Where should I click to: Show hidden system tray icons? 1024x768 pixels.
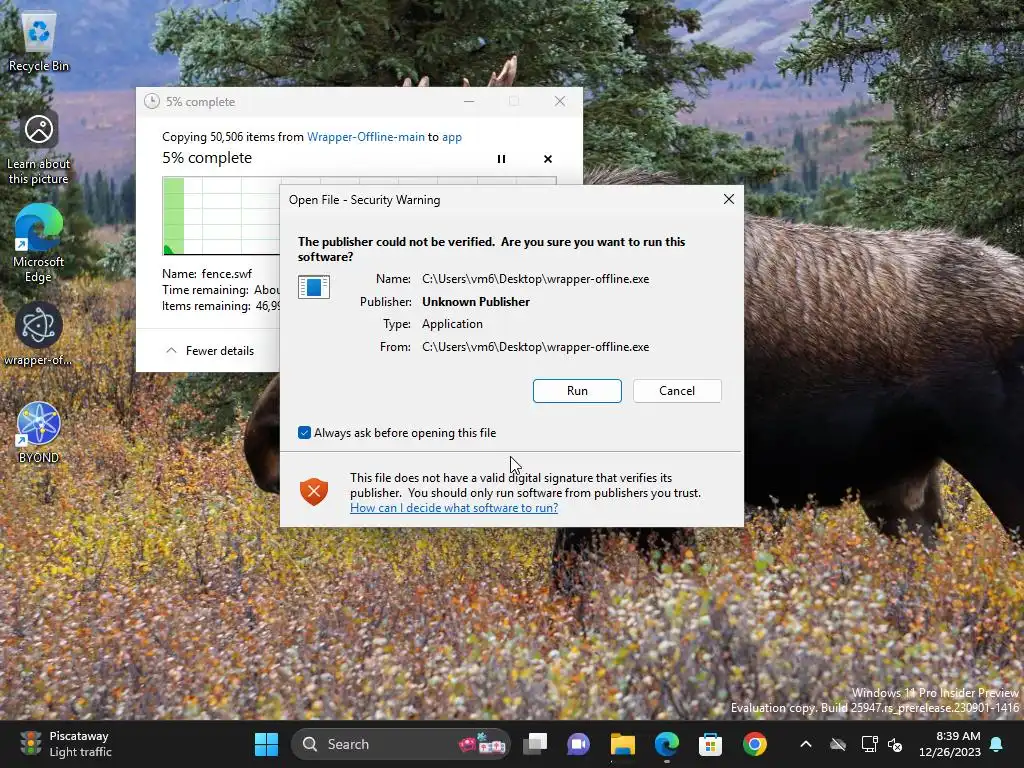pyautogui.click(x=806, y=744)
